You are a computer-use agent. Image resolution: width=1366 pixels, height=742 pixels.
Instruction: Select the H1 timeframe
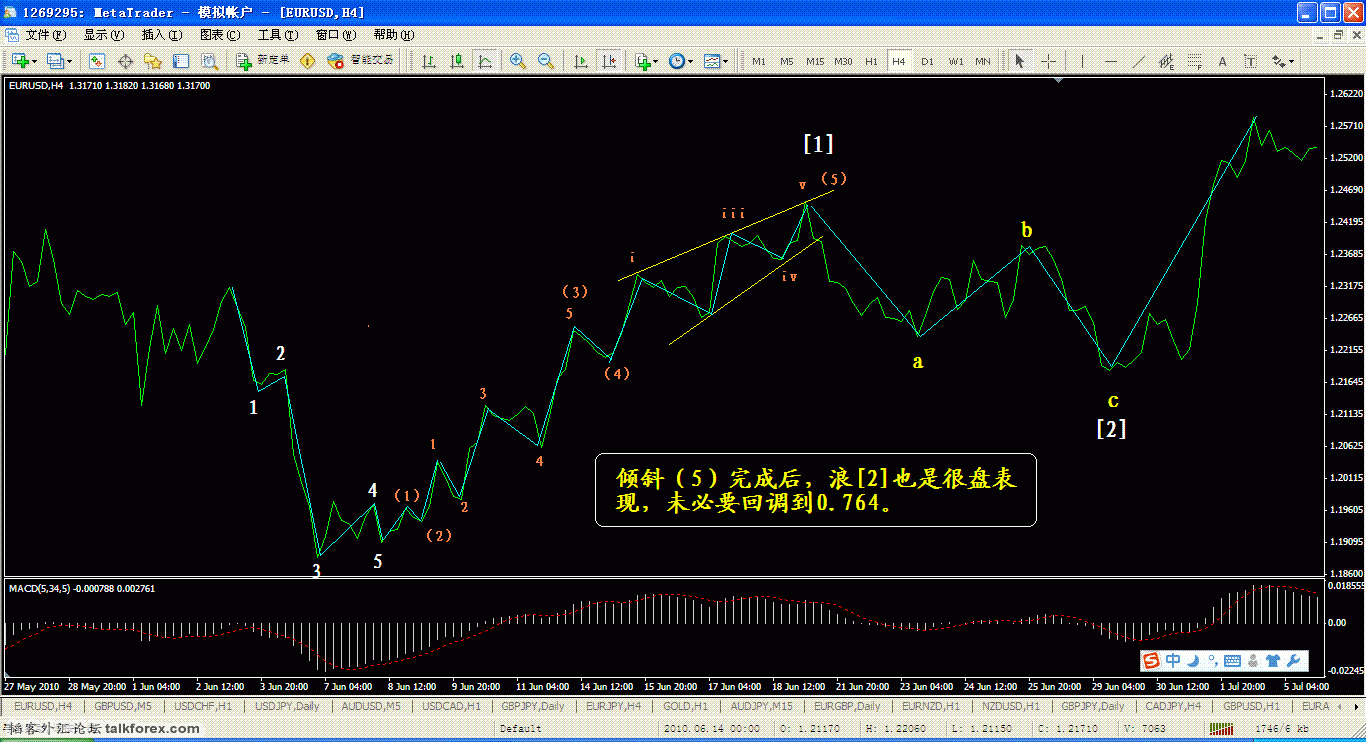tap(871, 61)
